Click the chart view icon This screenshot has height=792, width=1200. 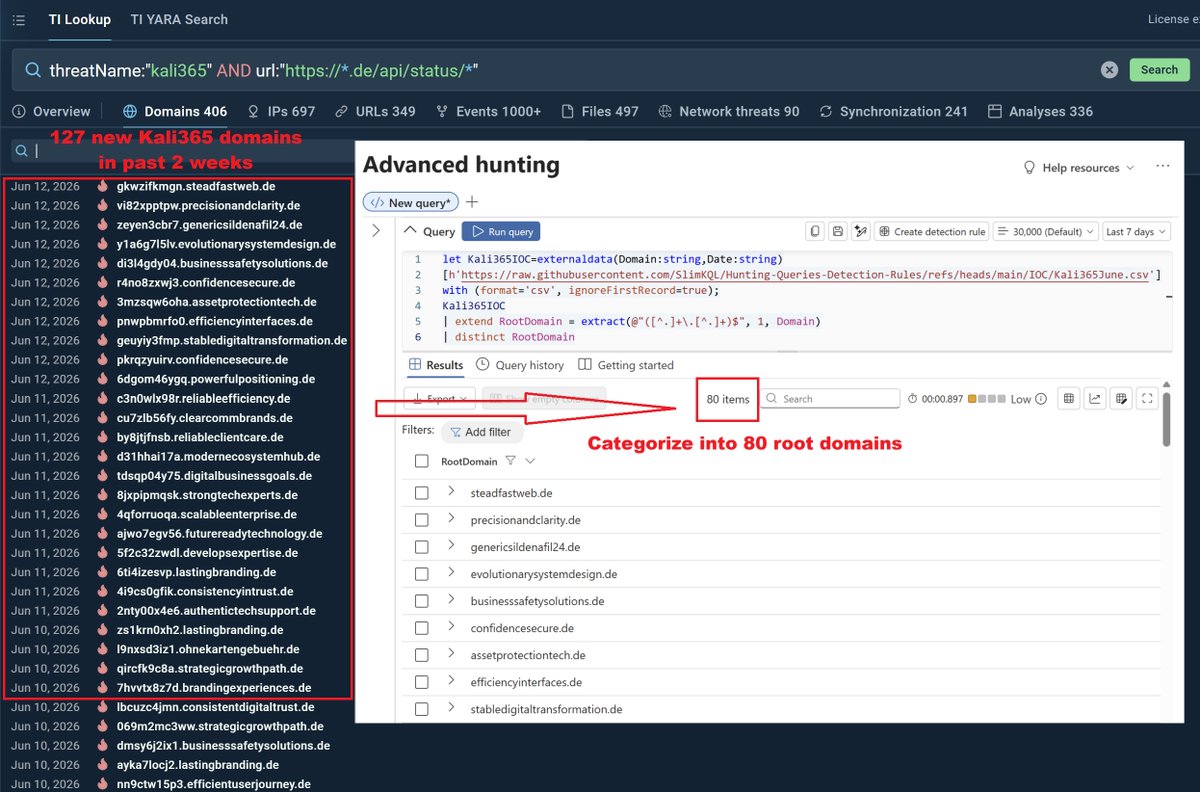(1096, 398)
